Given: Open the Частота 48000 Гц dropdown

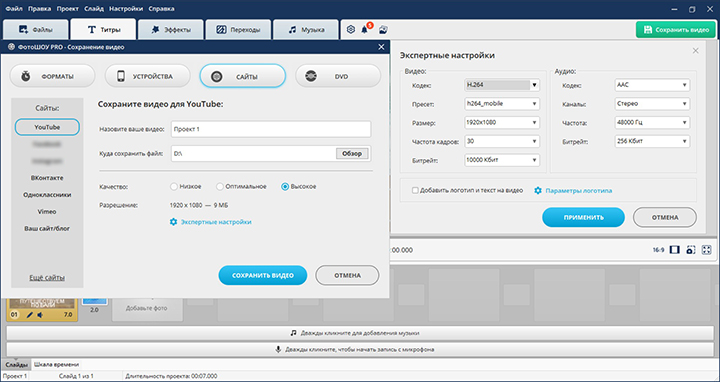Looking at the screenshot, I should (x=652, y=123).
